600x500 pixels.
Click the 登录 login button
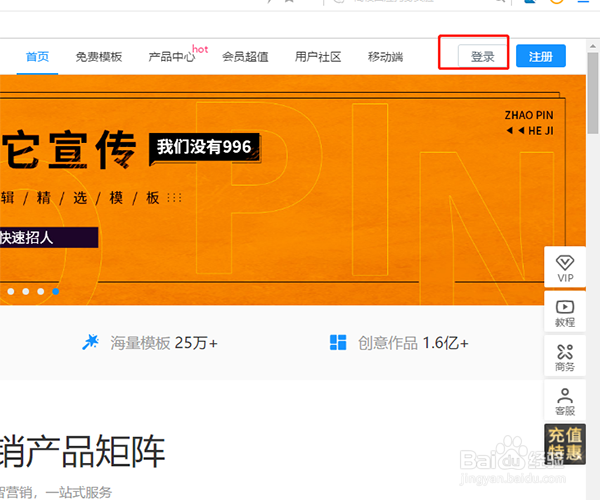(x=483, y=57)
